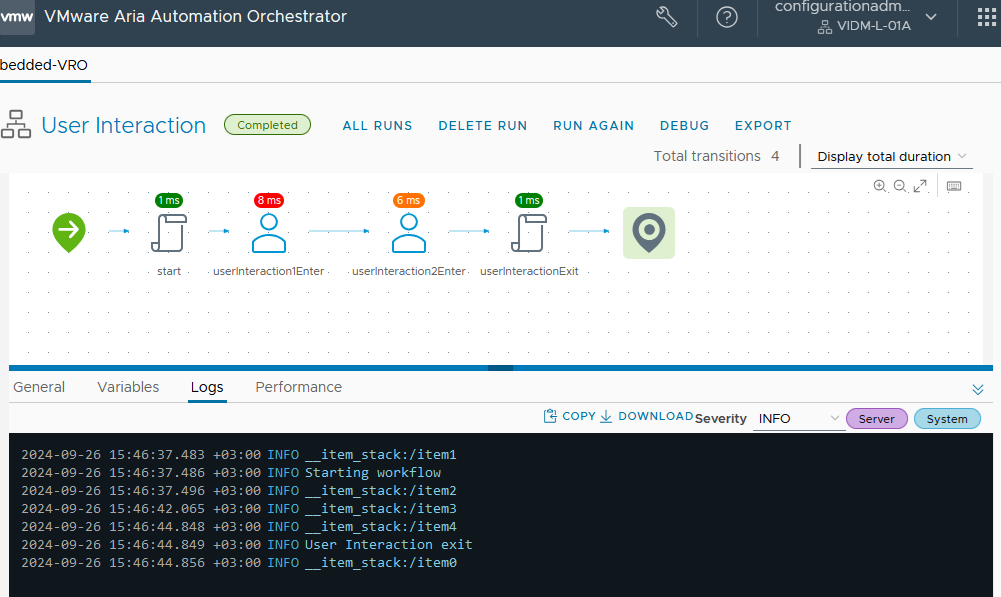Select the userInteraction1Enter person element
1001x597 pixels.
coord(269,233)
